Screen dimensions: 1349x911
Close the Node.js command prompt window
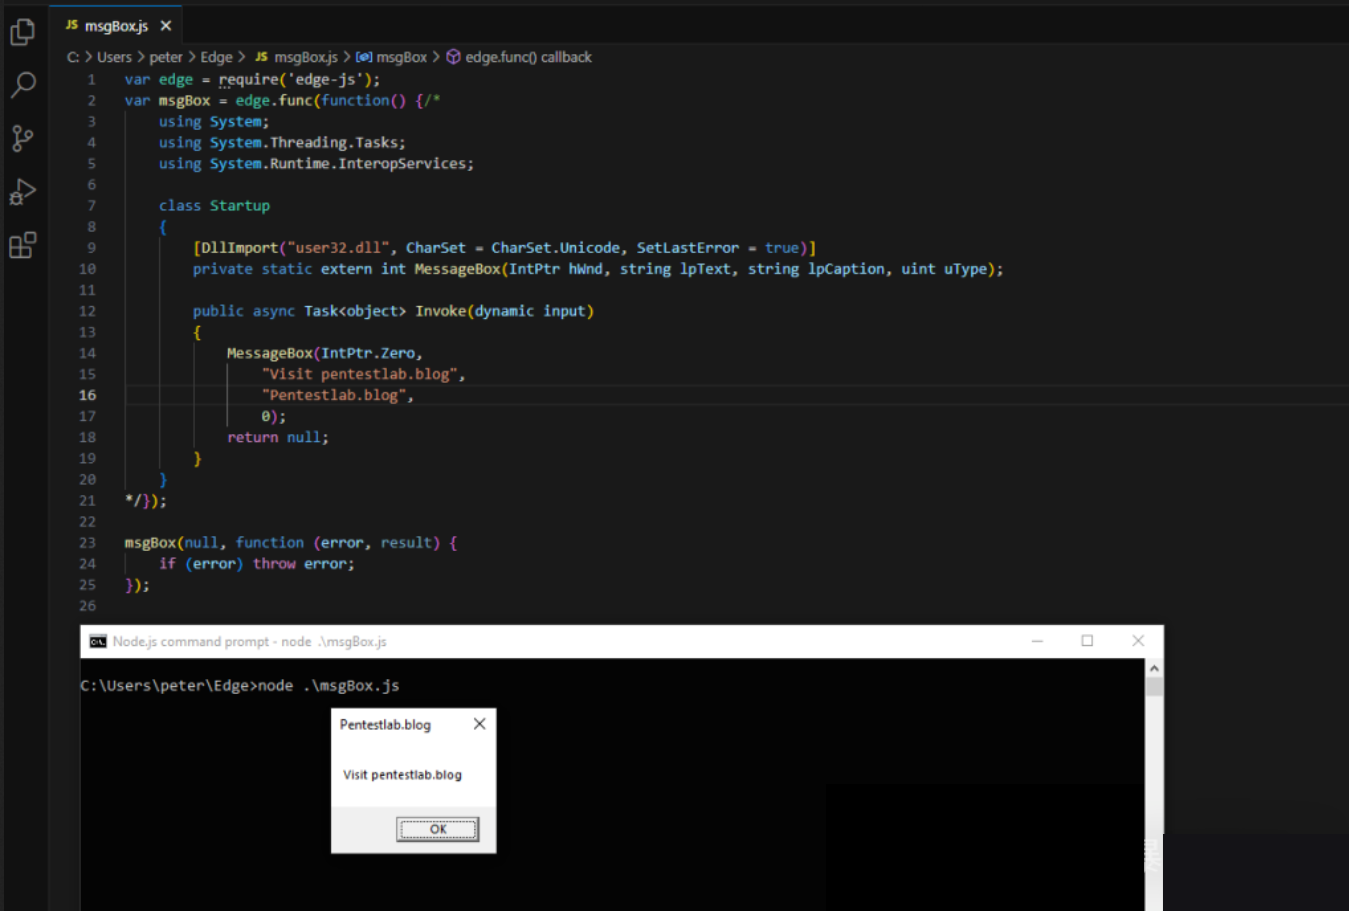[1138, 641]
